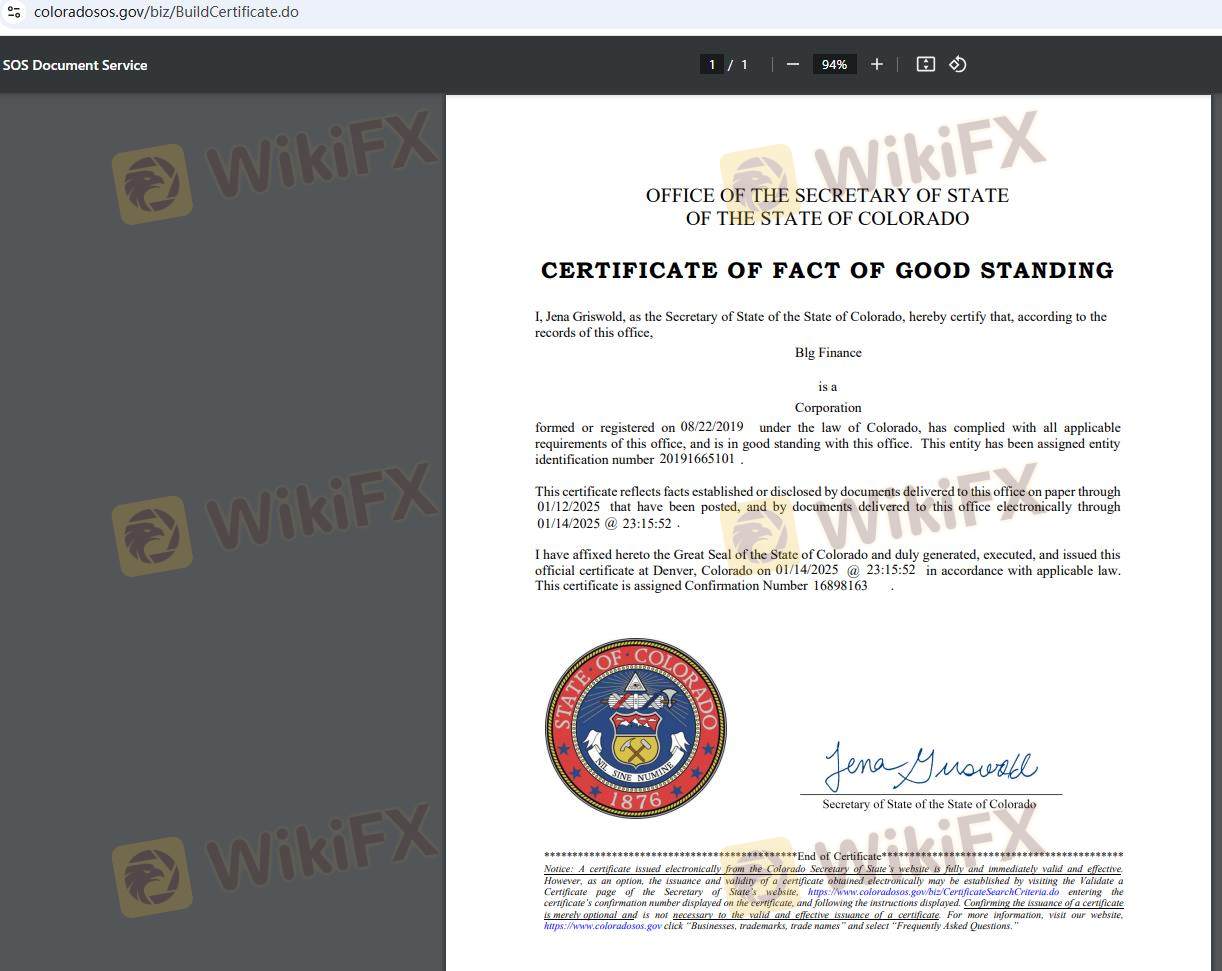
Task: Click the Certificate of Fact of Good Standing heading
Action: point(827,270)
